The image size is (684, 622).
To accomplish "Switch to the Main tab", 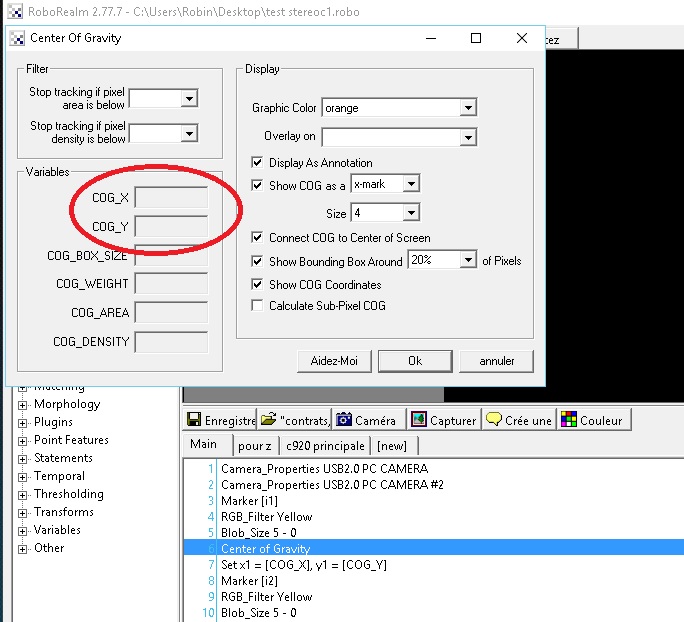I will 208,445.
